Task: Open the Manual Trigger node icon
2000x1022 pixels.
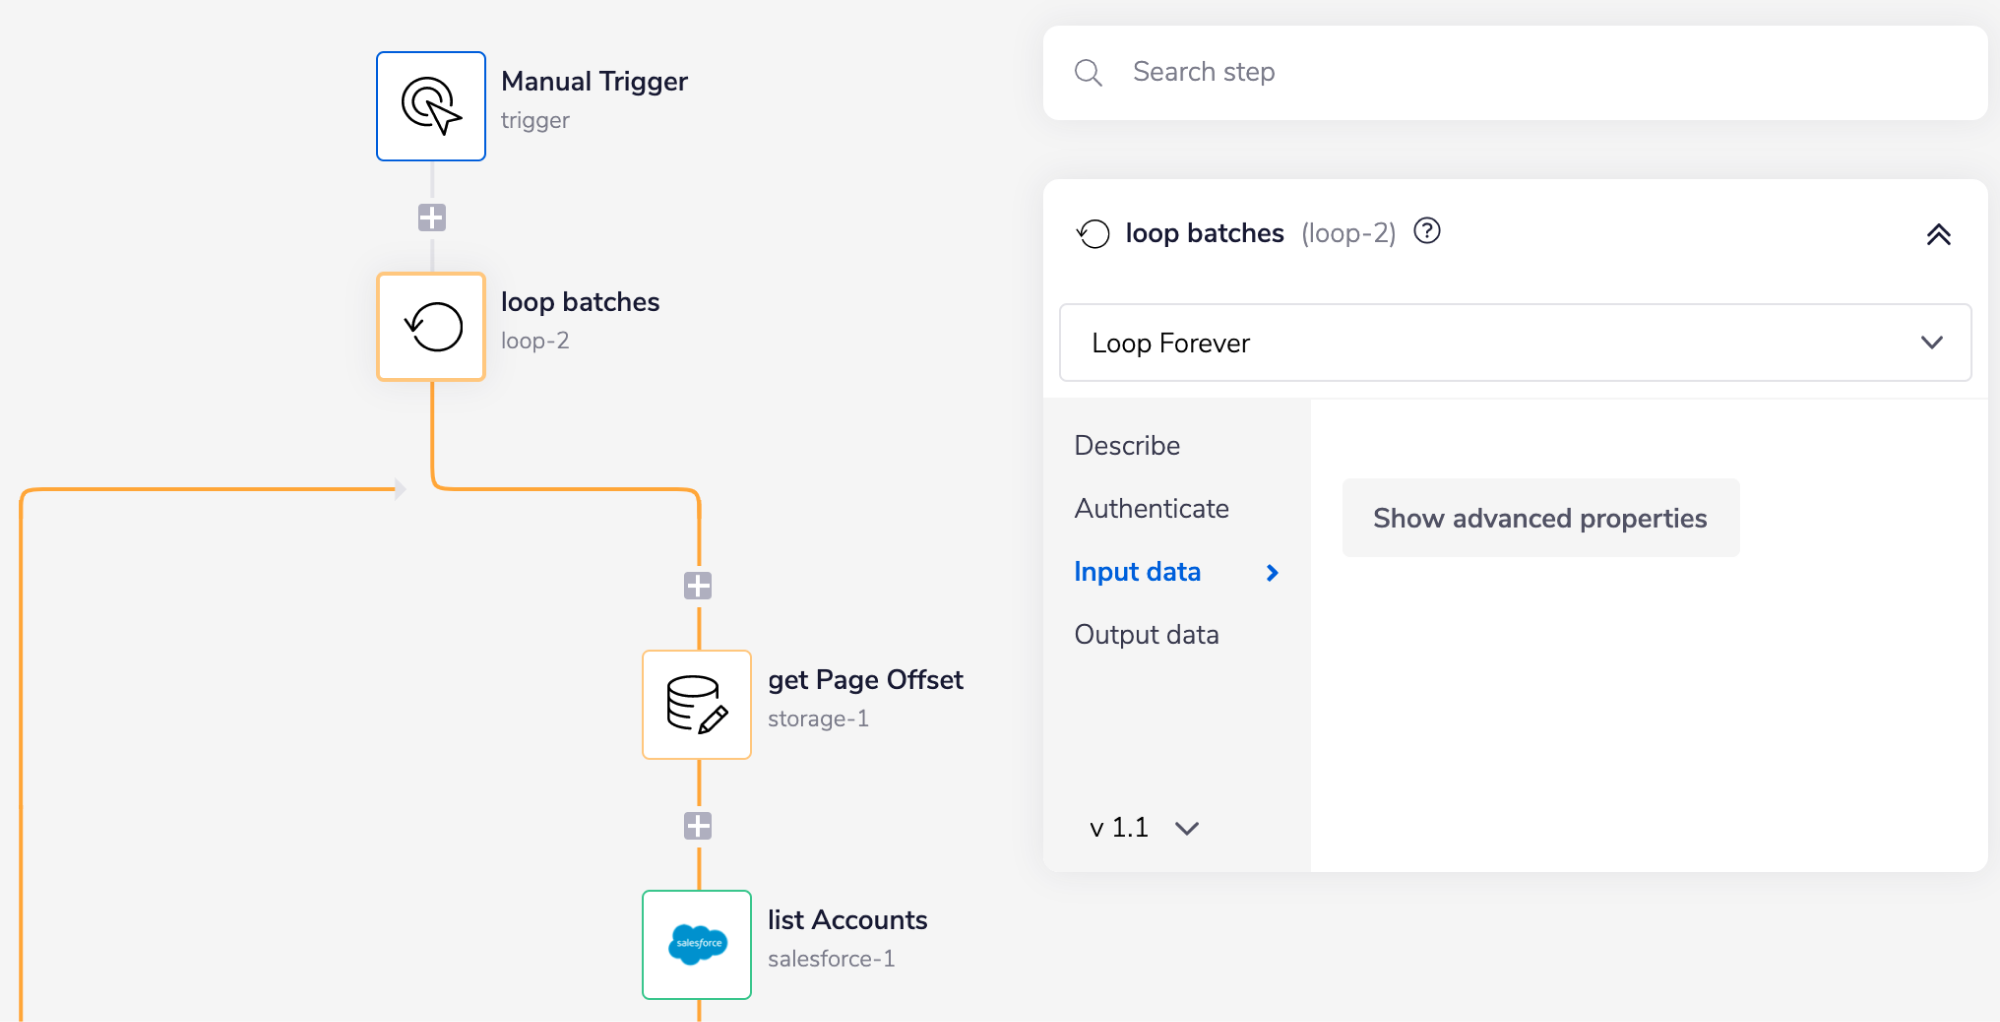Action: [430, 105]
